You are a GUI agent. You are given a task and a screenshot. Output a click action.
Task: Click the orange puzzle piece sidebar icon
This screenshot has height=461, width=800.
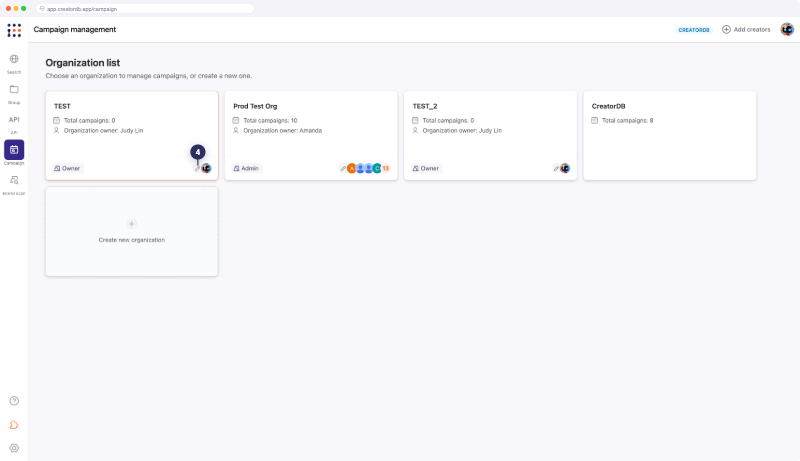[x=14, y=425]
